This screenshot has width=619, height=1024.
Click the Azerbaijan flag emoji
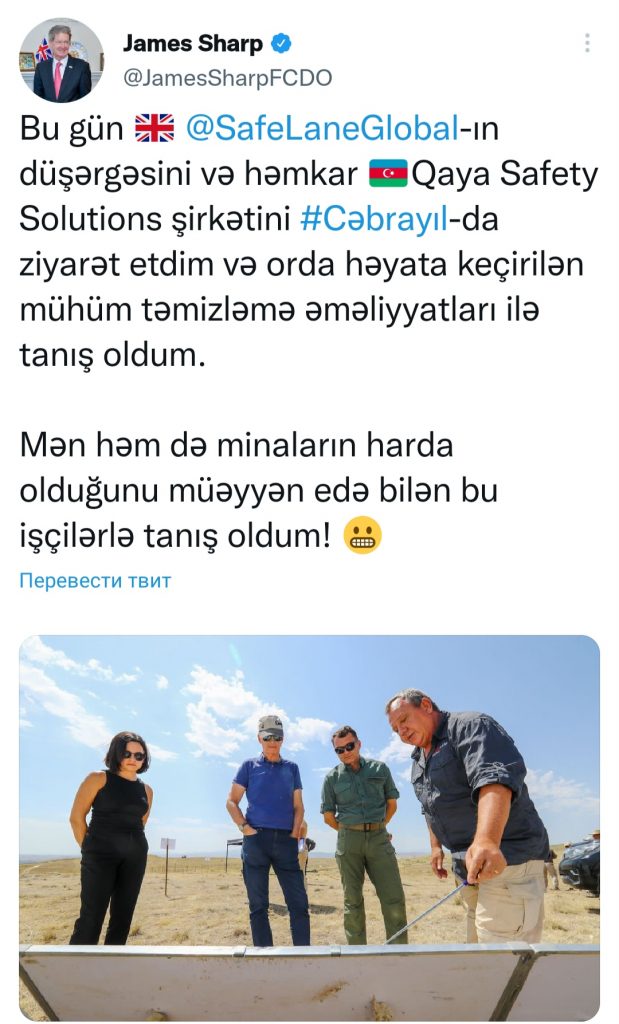coord(388,174)
